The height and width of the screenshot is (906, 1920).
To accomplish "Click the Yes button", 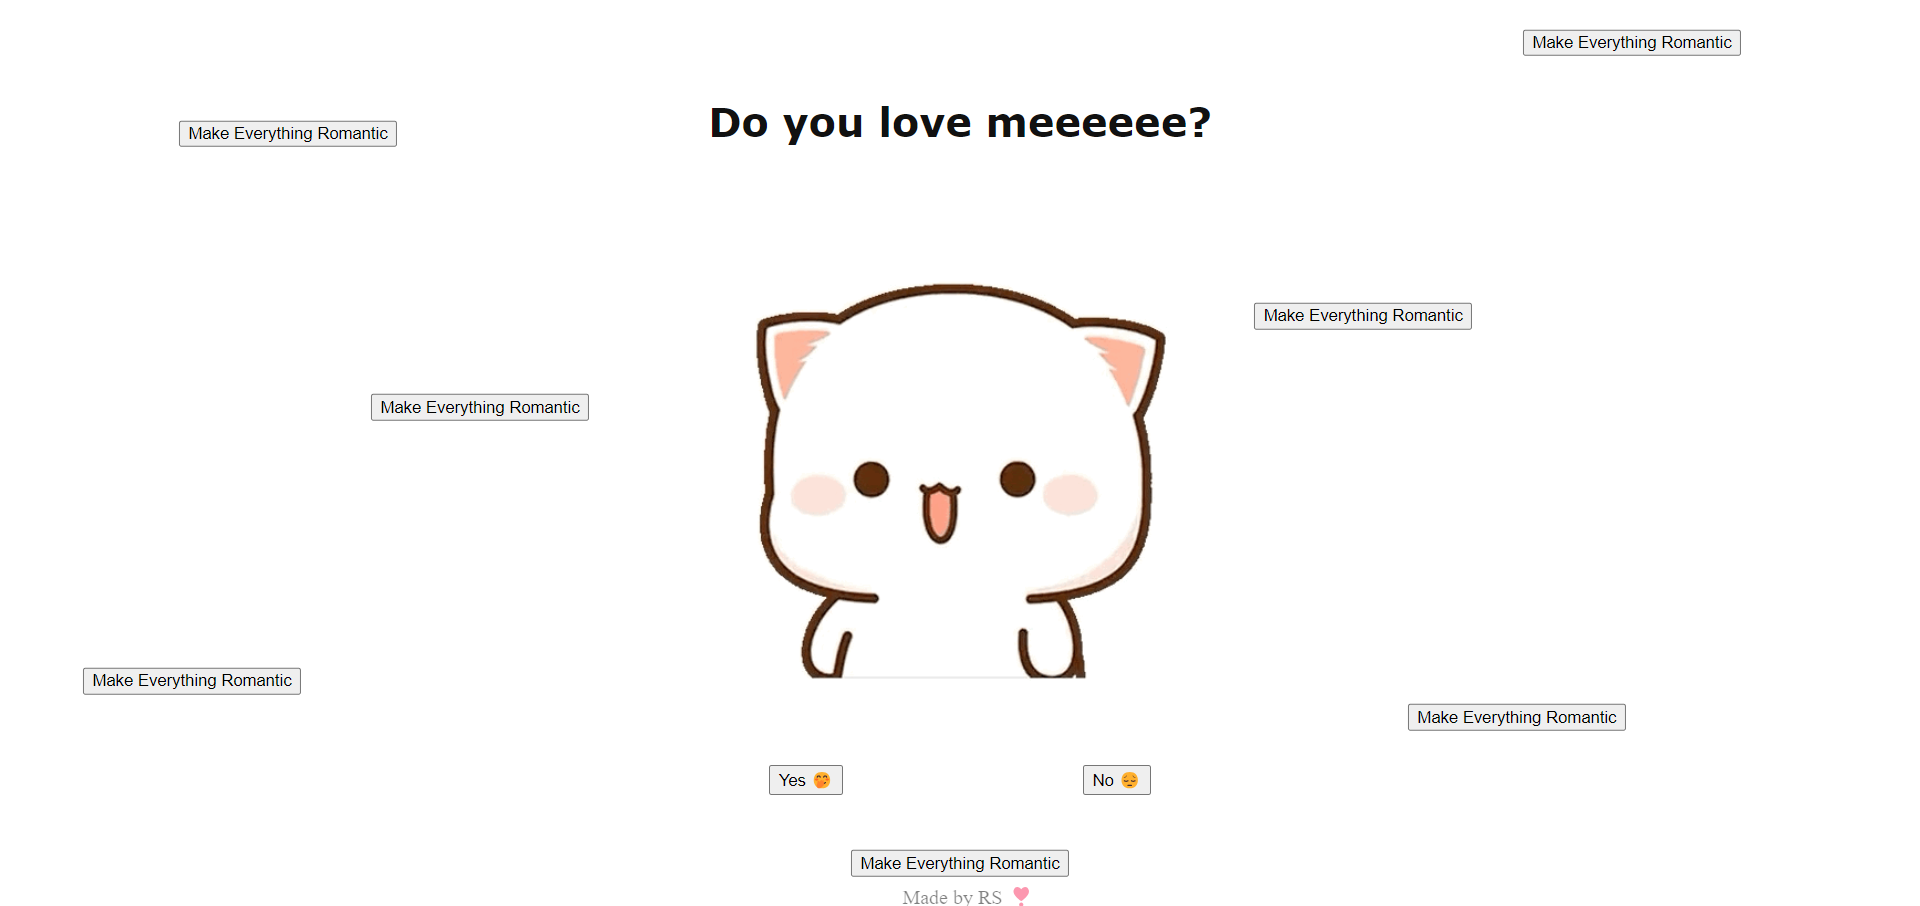I will tap(805, 780).
